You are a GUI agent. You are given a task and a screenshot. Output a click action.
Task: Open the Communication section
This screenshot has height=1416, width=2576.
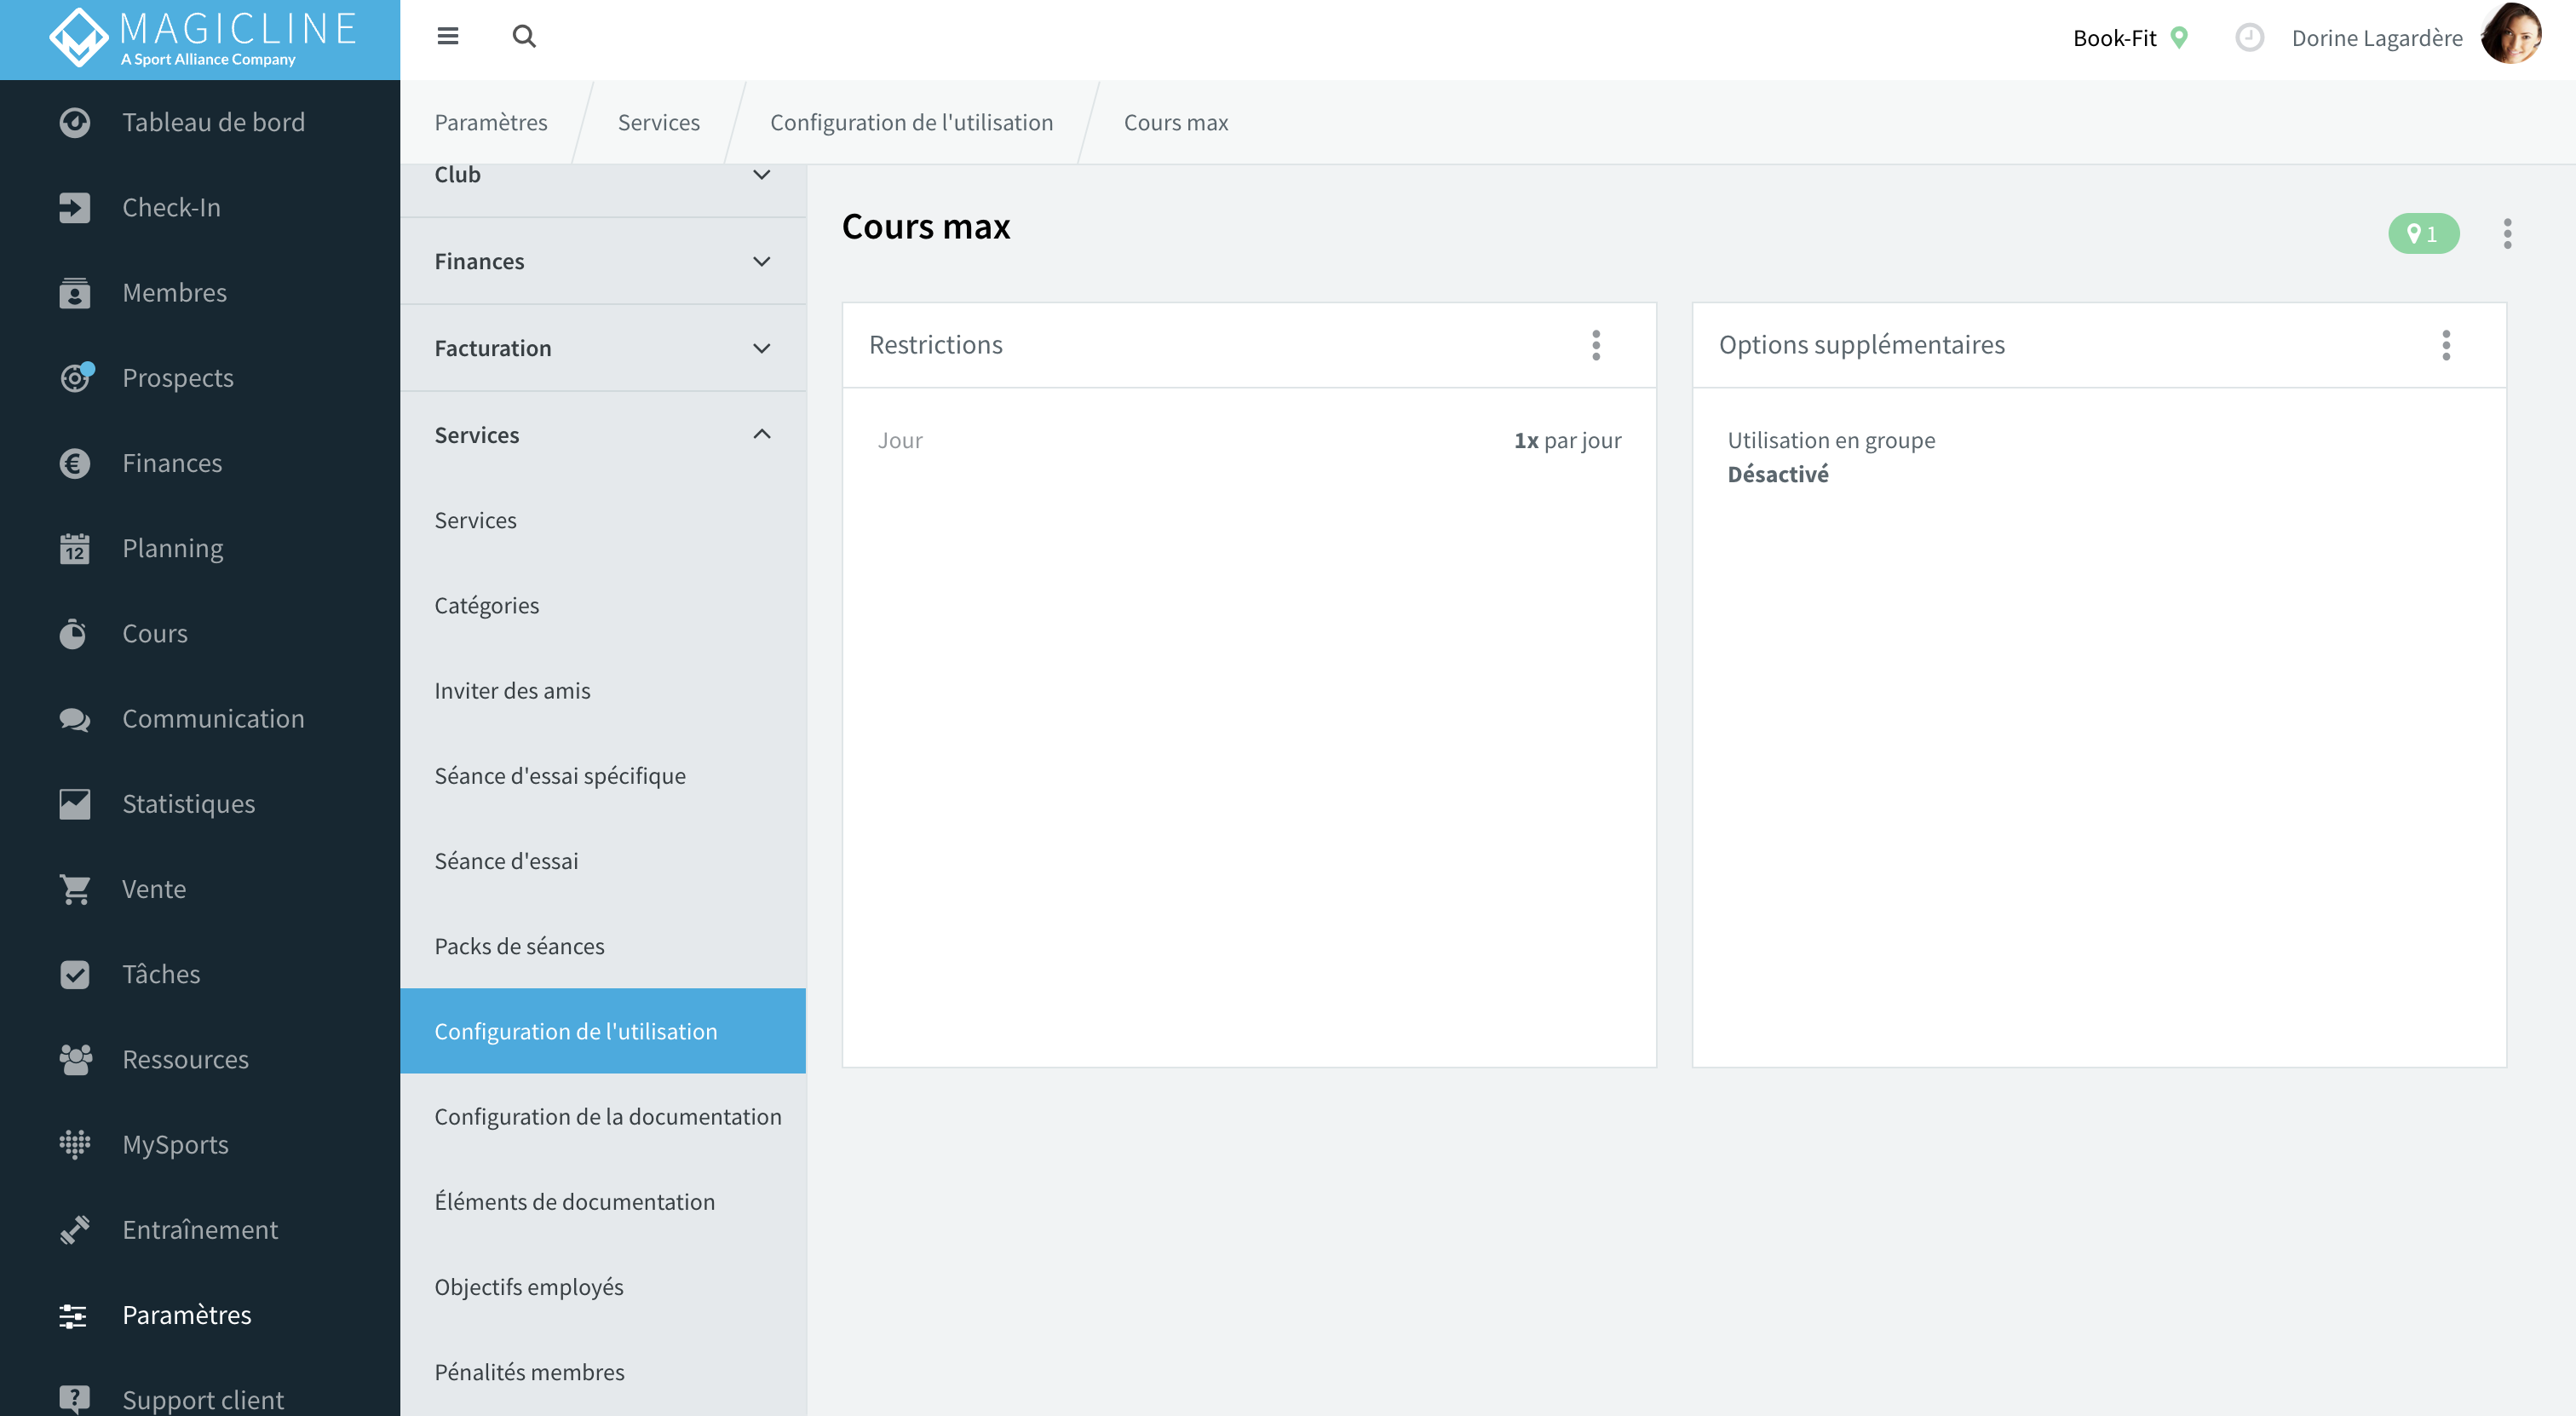[x=200, y=718]
